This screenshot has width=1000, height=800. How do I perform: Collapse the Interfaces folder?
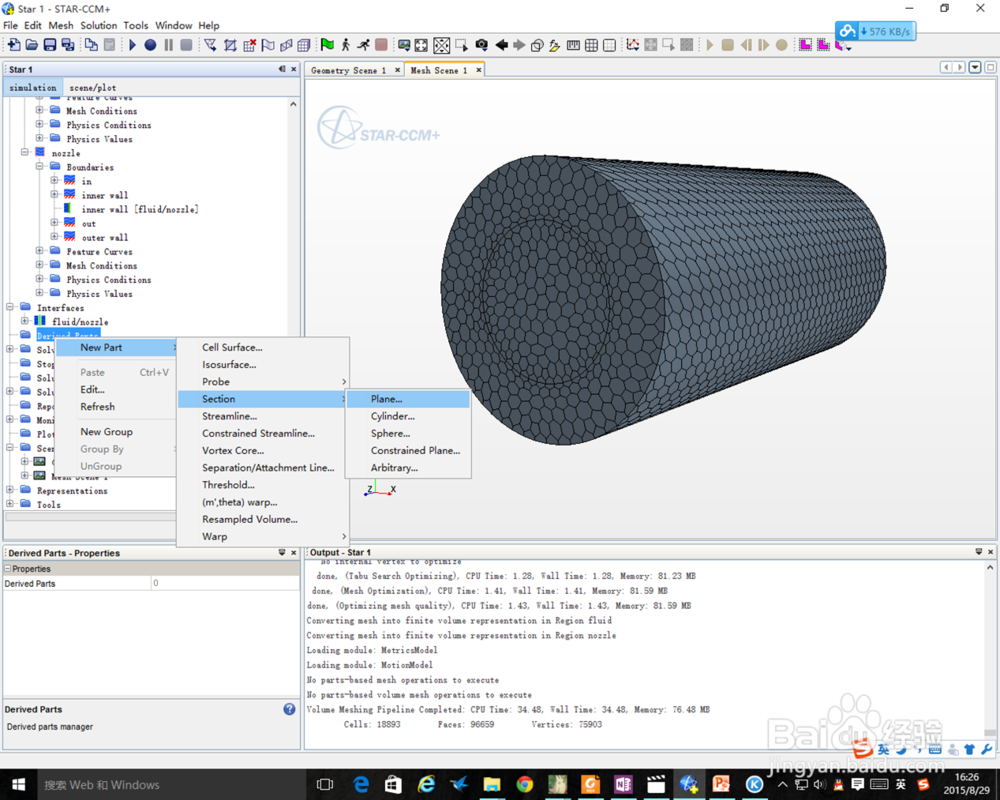[x=10, y=307]
